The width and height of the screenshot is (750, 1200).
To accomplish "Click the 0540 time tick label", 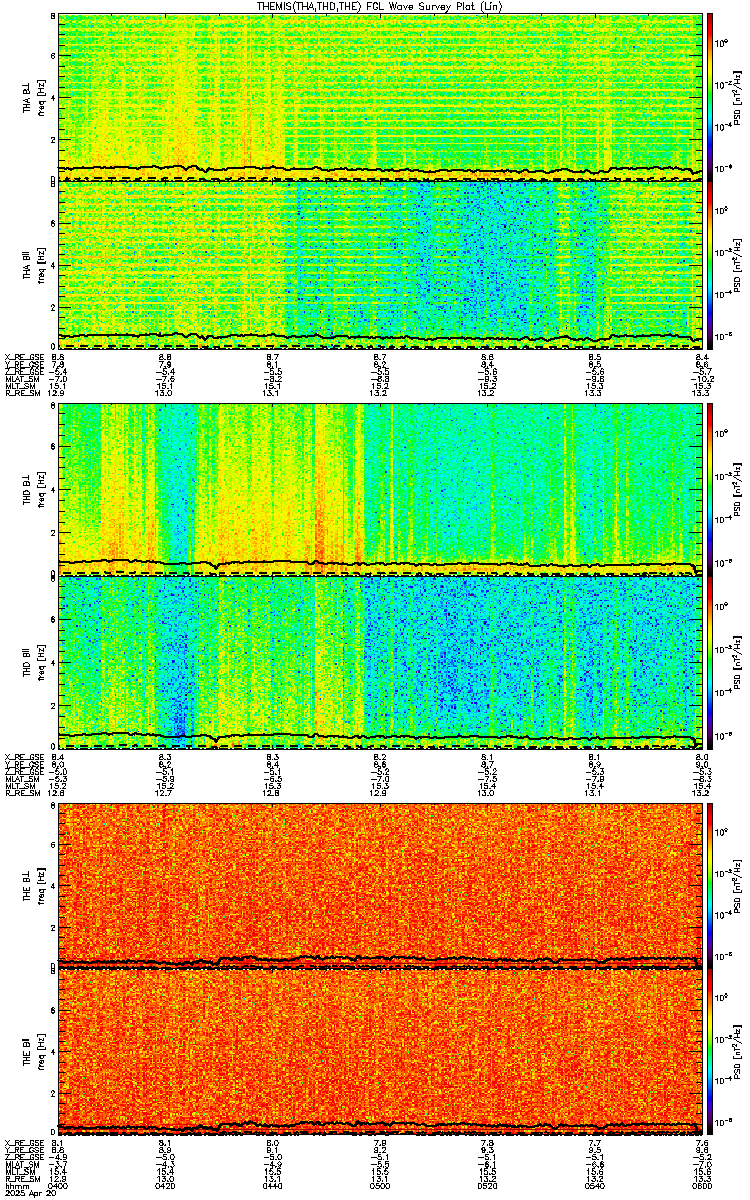I will tap(594, 1187).
